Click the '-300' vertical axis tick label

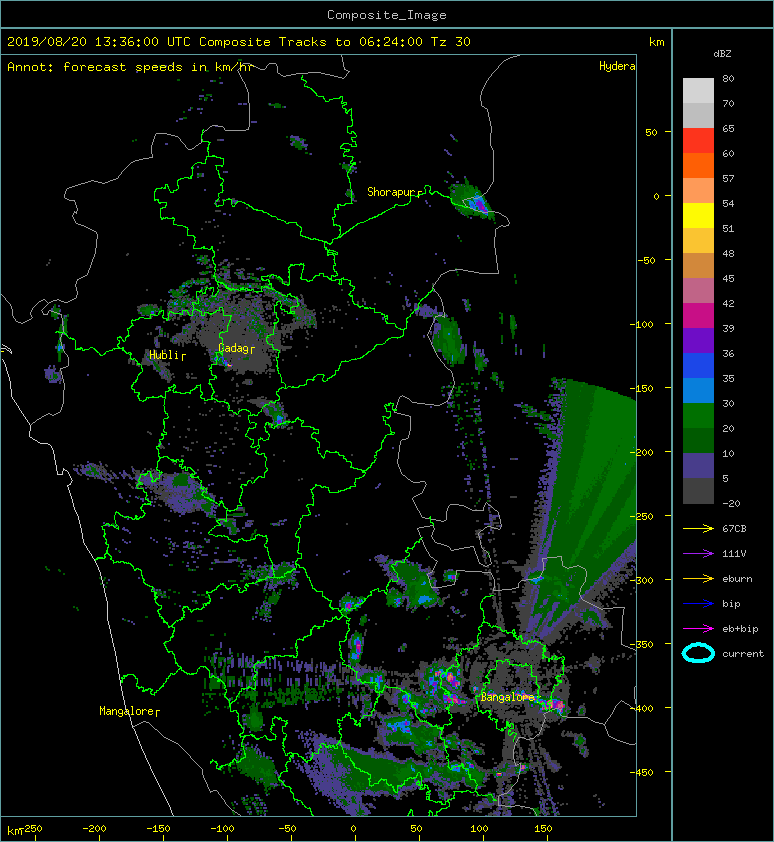[642, 580]
